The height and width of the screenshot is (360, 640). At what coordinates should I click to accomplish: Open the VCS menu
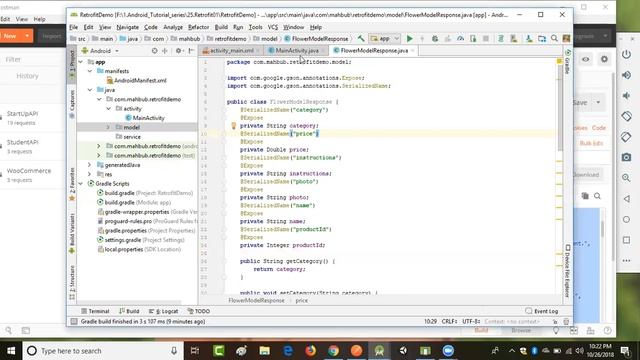pos(273,27)
